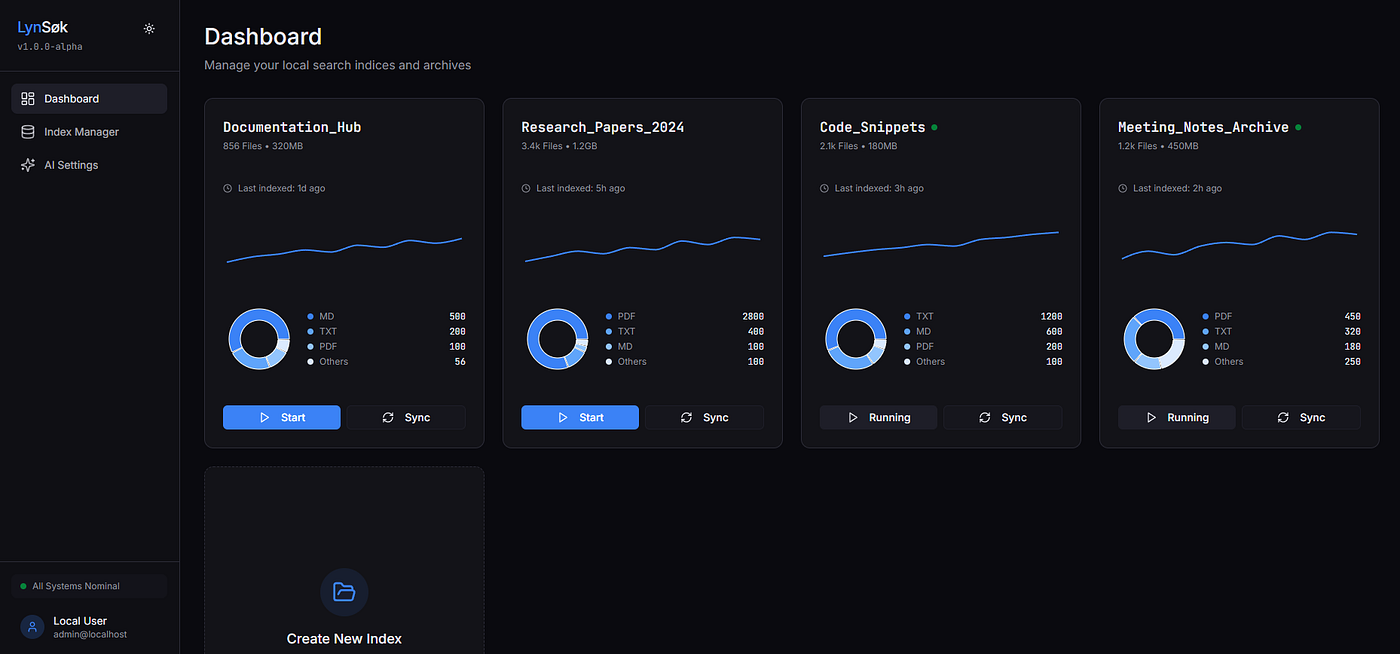Click the donut chart on Research_Papers_2024 card
Image resolution: width=1400 pixels, height=654 pixels.
pyautogui.click(x=557, y=339)
